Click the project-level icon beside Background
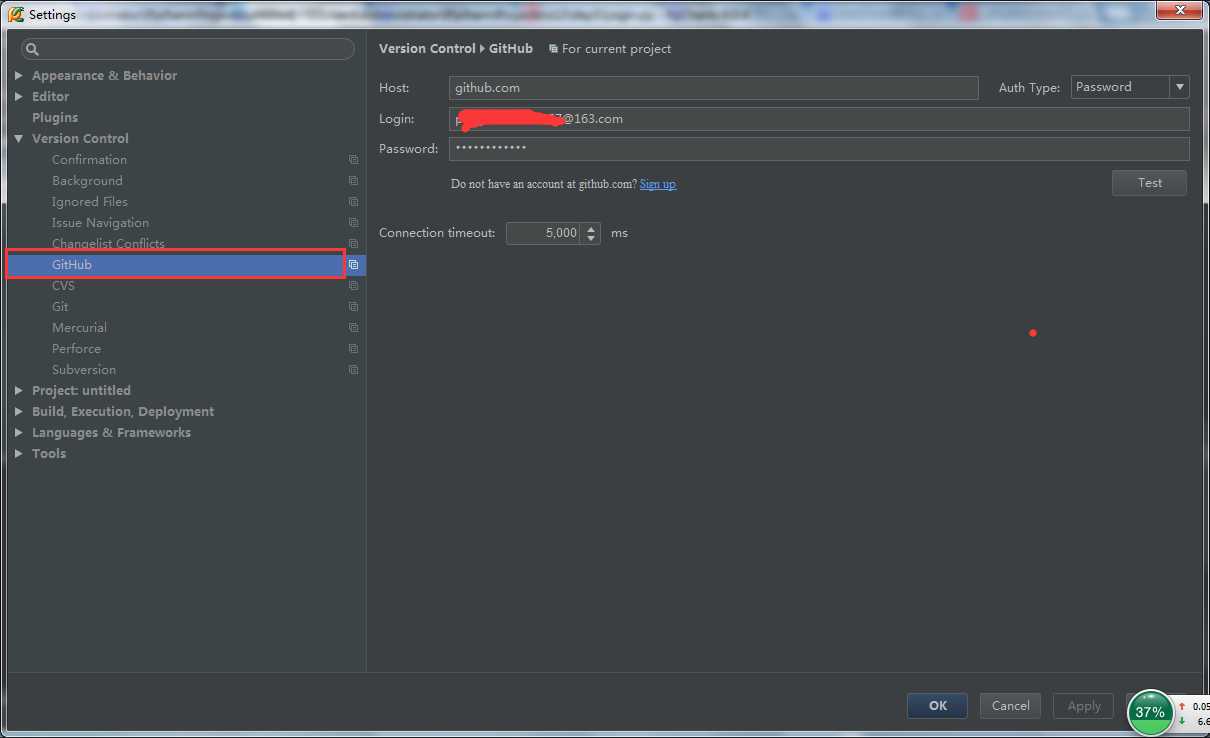 point(353,181)
